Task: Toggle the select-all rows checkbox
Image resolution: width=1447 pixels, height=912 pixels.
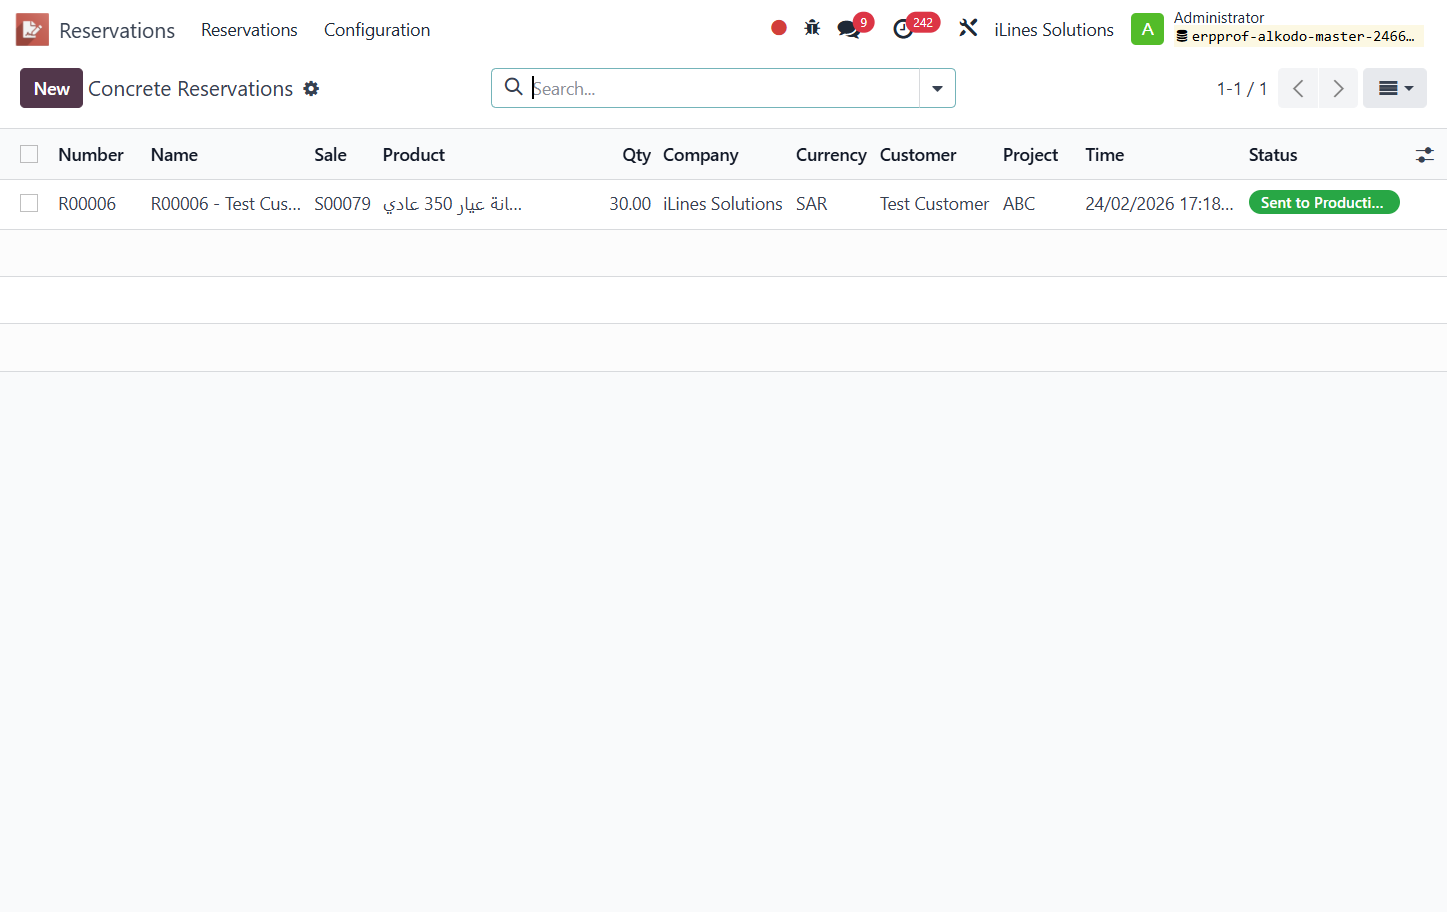Action: coord(29,154)
